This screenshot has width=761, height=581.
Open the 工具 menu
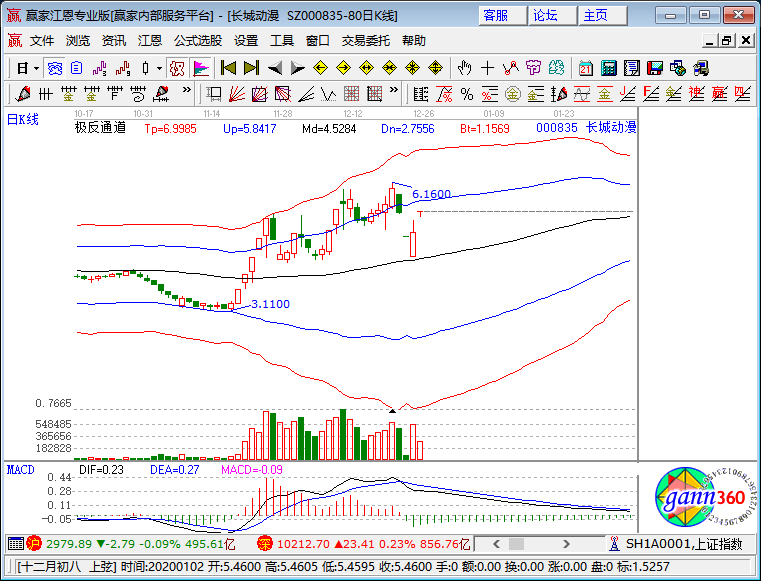click(x=282, y=41)
